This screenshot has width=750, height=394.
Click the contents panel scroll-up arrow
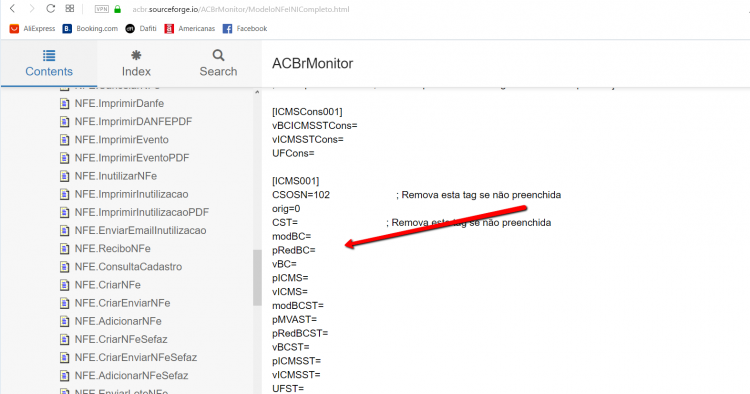coord(257,92)
